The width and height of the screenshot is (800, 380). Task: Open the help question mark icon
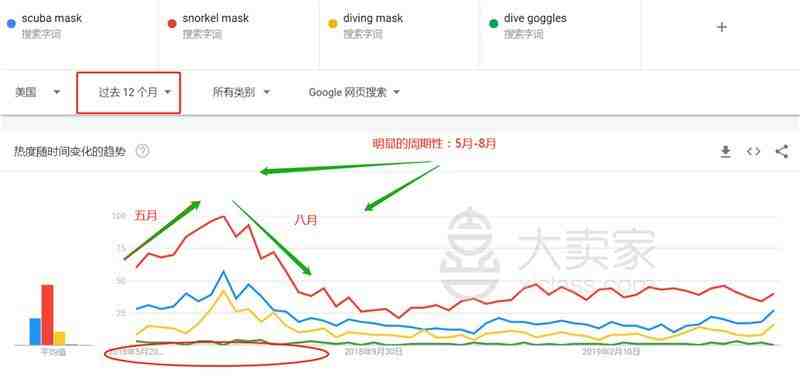143,151
